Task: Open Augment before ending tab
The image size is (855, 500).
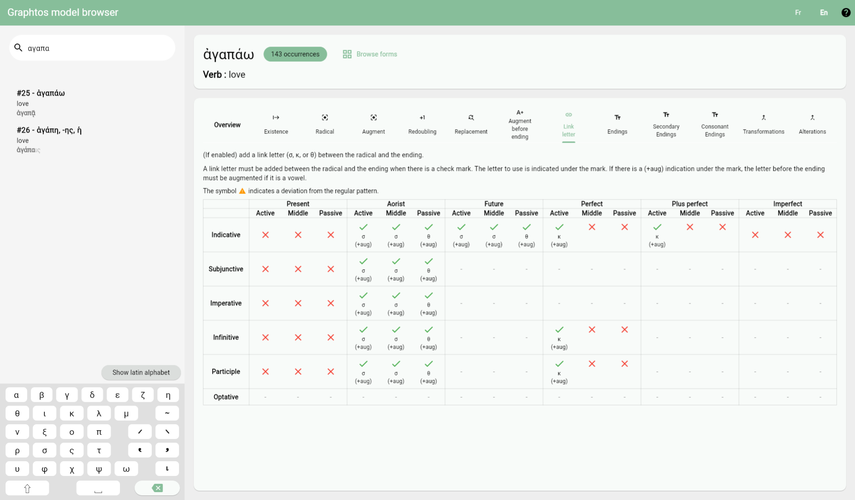Action: 520,124
